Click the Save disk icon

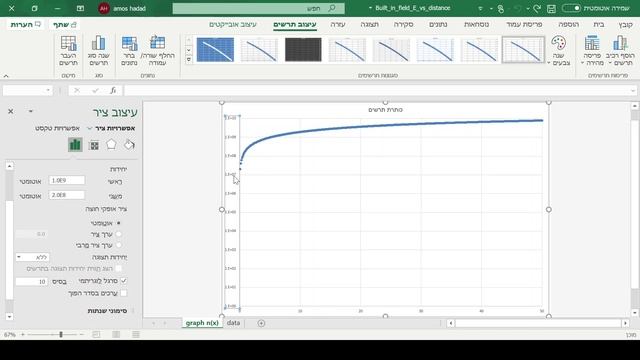551,8
